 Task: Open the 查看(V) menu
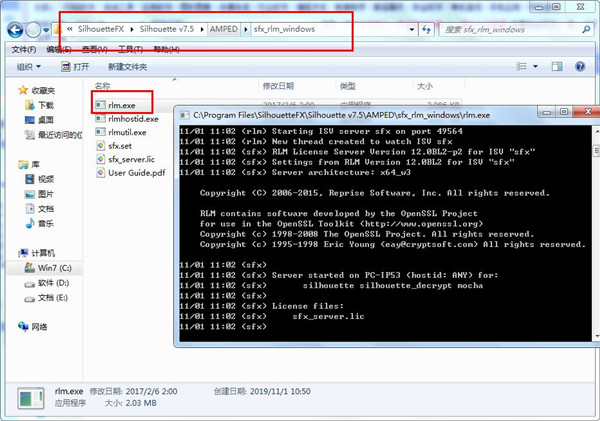tap(95, 49)
